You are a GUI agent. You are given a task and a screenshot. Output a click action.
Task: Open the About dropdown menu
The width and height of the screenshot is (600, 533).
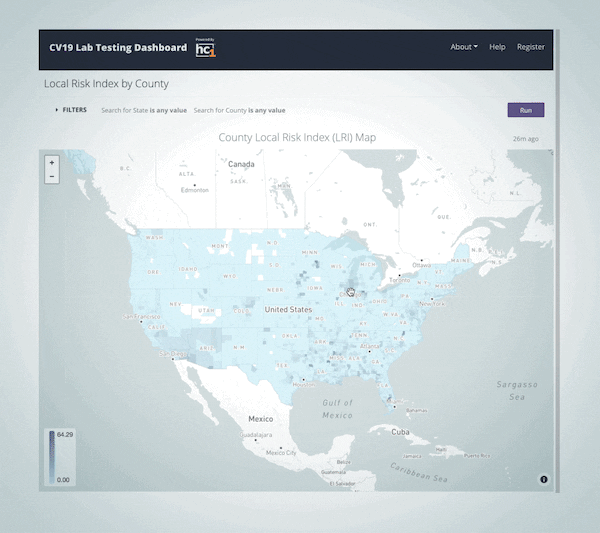point(464,47)
